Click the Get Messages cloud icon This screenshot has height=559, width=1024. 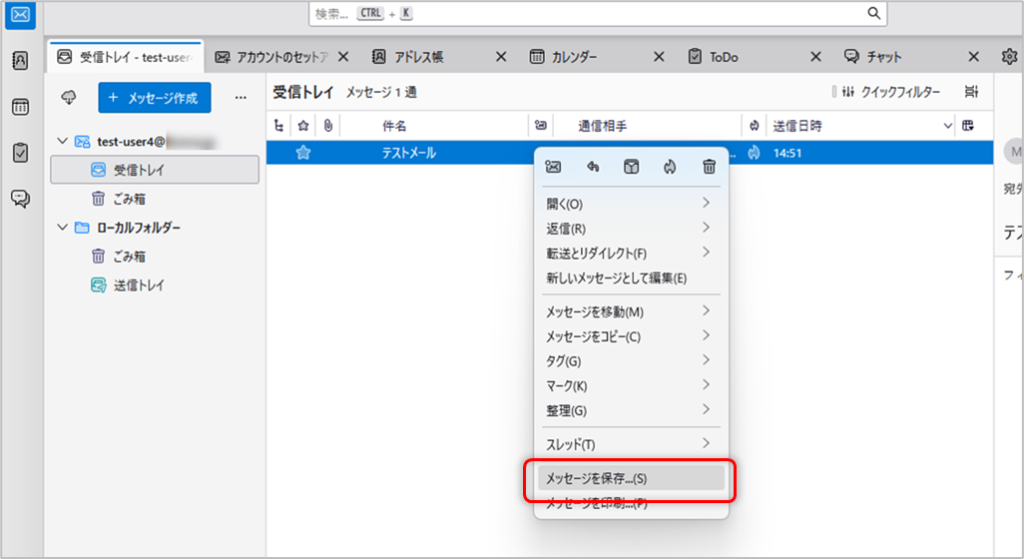(x=69, y=97)
